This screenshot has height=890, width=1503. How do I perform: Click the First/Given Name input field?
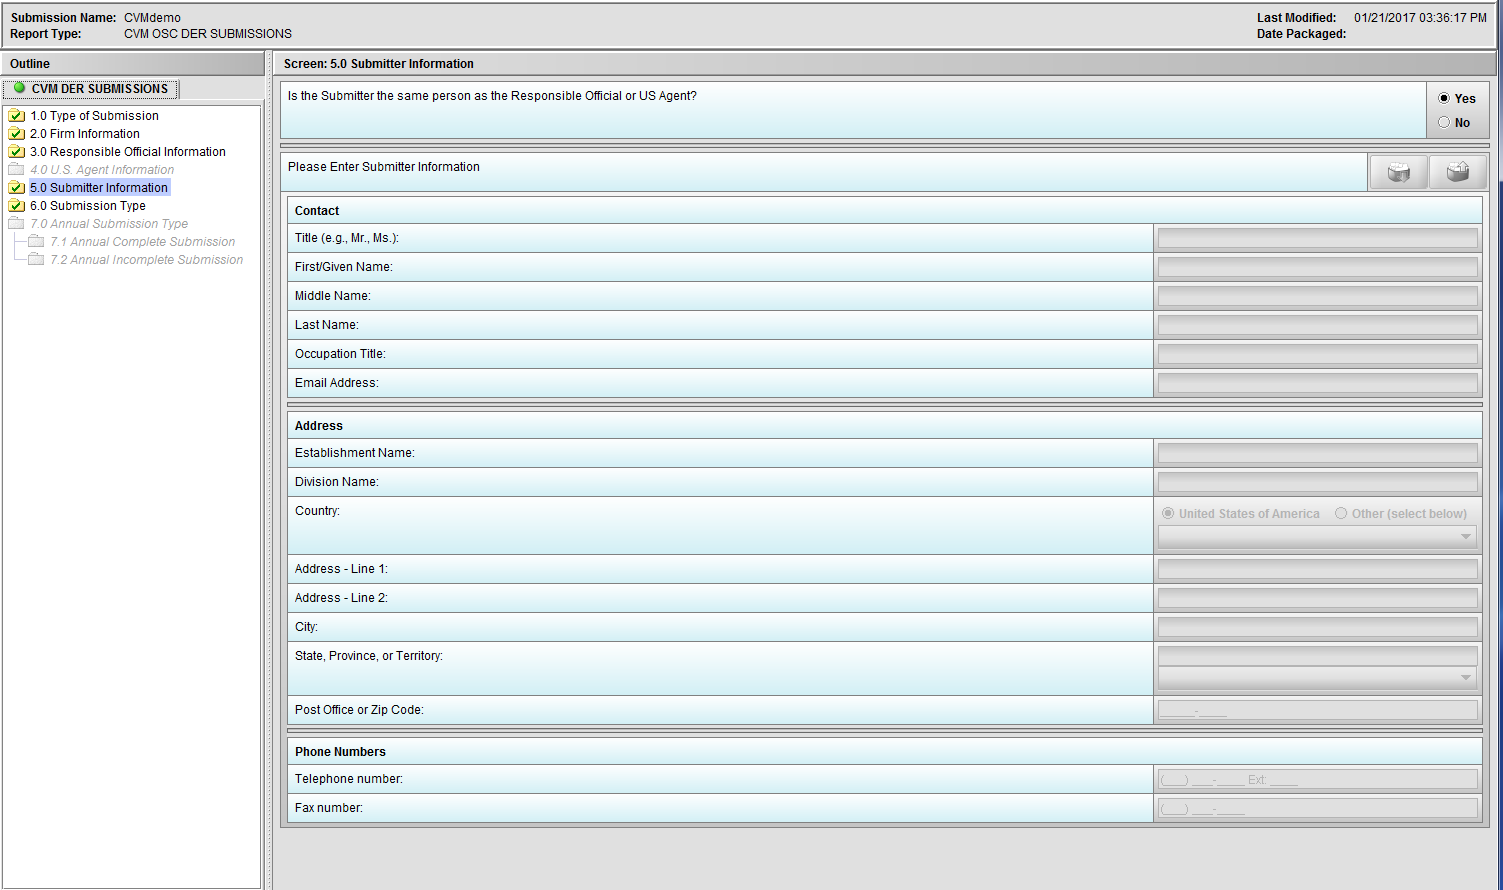(x=1317, y=267)
